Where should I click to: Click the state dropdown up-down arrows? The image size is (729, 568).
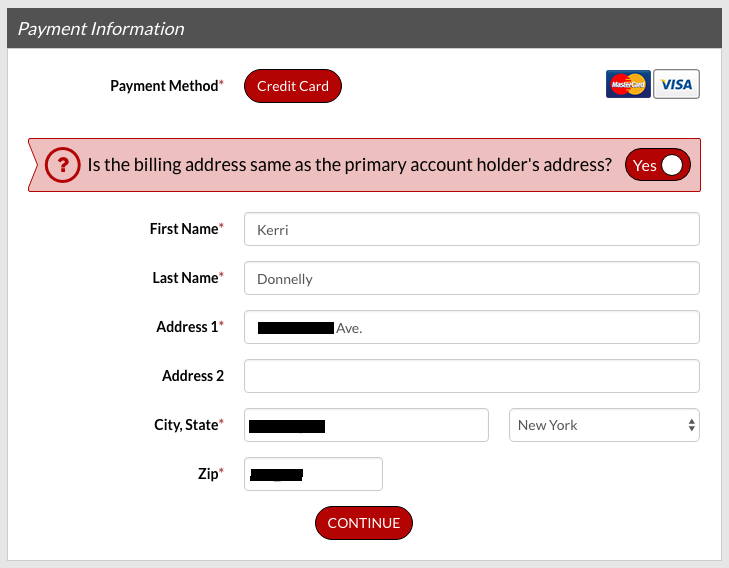click(x=691, y=425)
